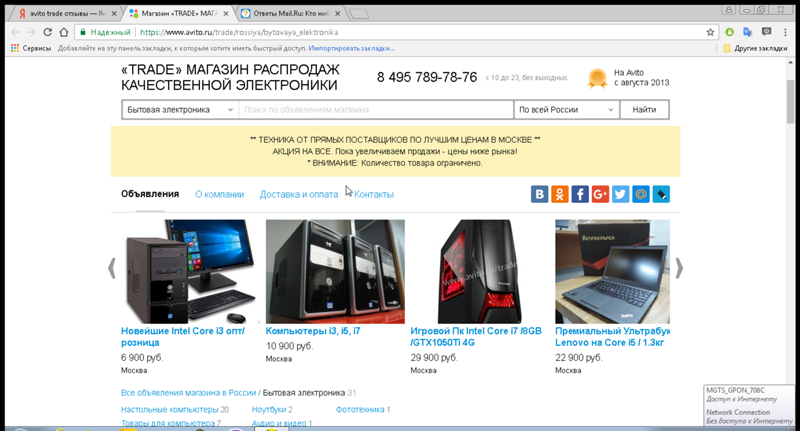Expand the По всей России region dropdown
Image resolution: width=800 pixels, height=431 pixels.
point(566,110)
